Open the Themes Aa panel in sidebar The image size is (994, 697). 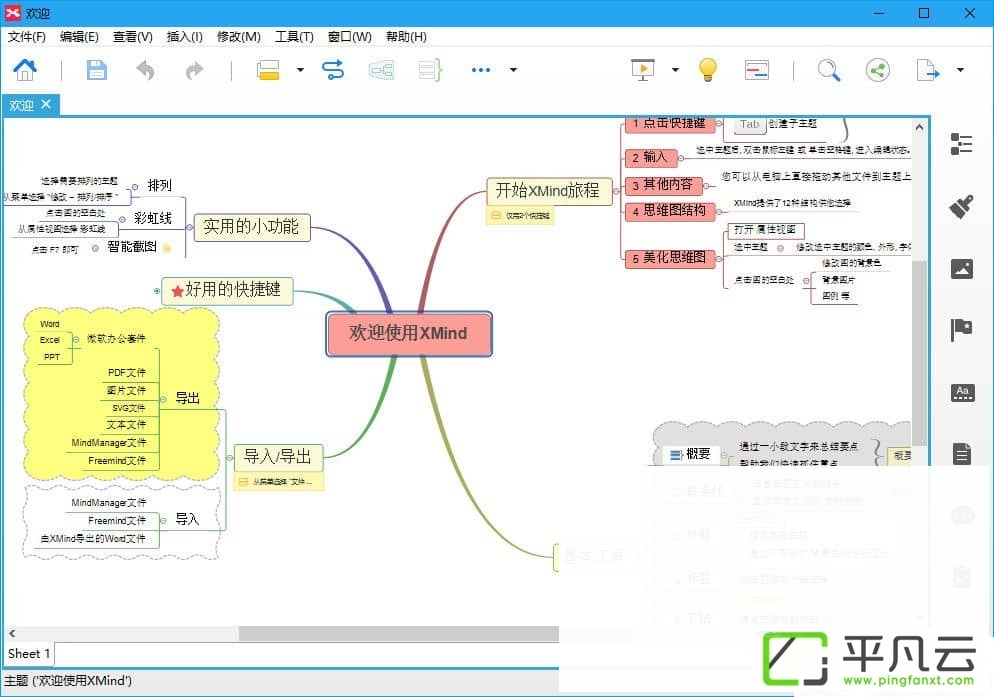962,393
